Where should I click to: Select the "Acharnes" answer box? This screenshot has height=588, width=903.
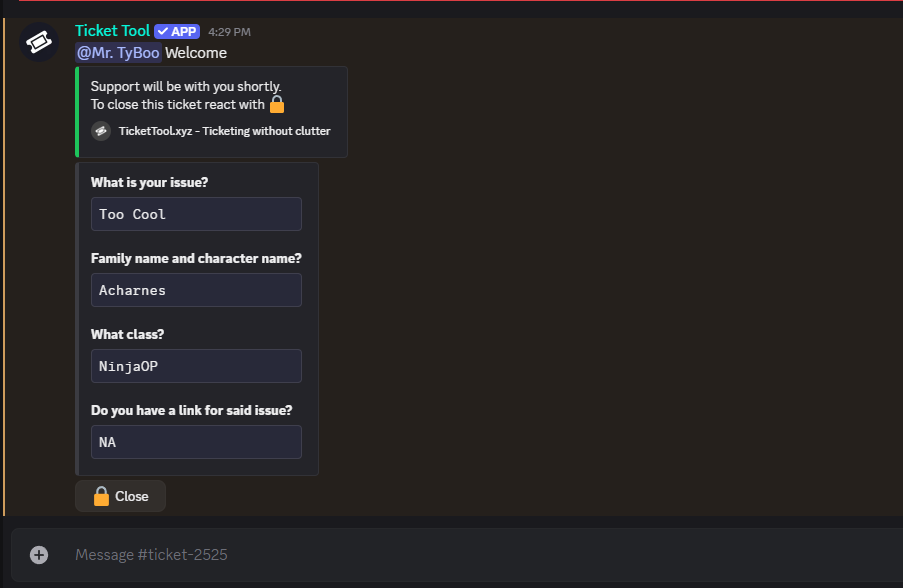pos(196,290)
